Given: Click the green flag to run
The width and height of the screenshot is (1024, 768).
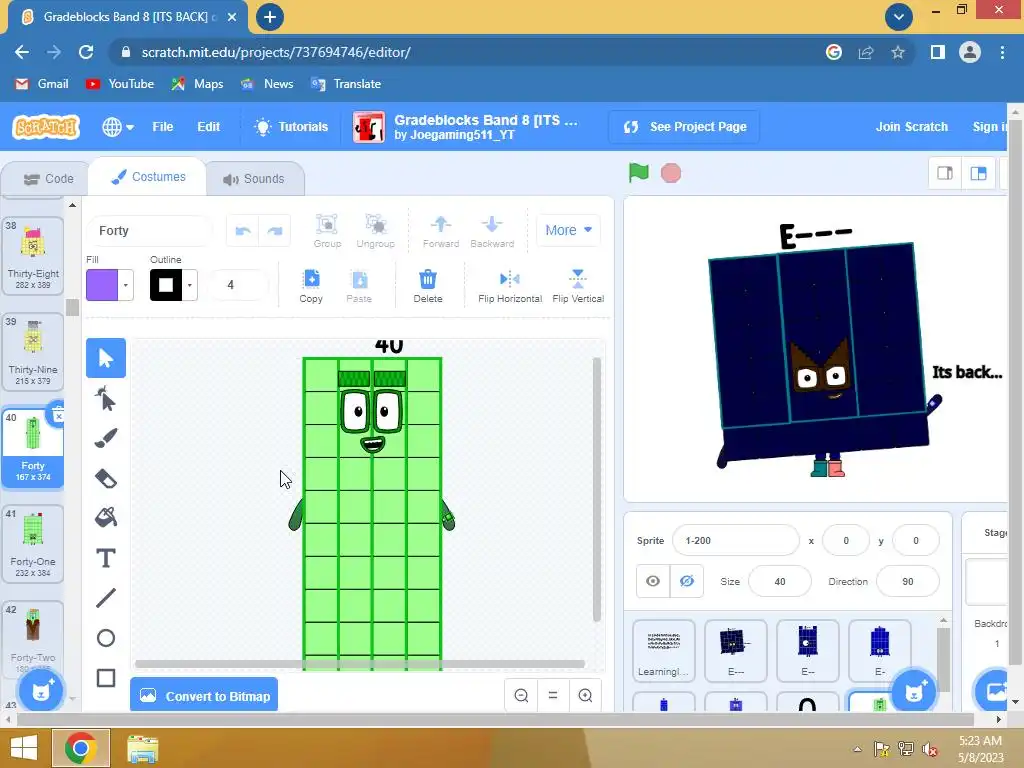Looking at the screenshot, I should click(638, 173).
